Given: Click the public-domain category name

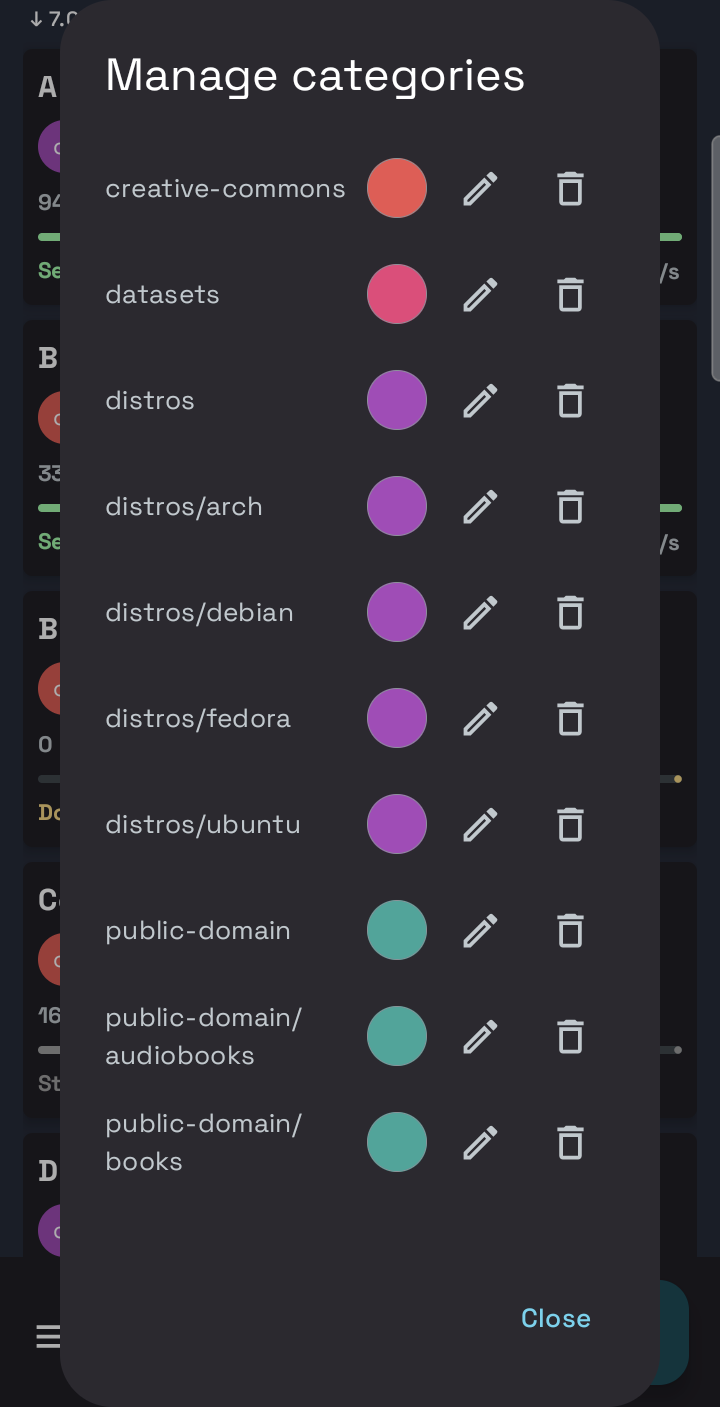Looking at the screenshot, I should coord(198,930).
